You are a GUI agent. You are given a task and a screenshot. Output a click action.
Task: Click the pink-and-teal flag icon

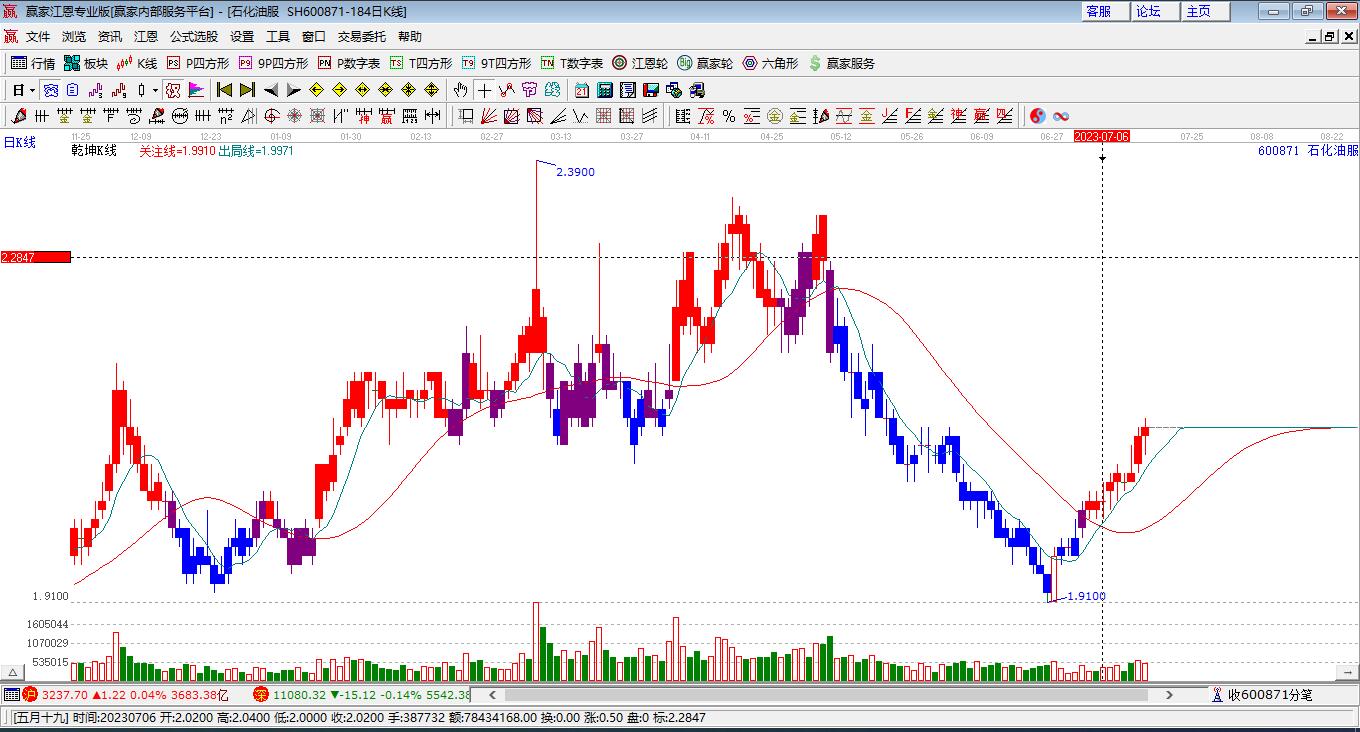tap(196, 90)
